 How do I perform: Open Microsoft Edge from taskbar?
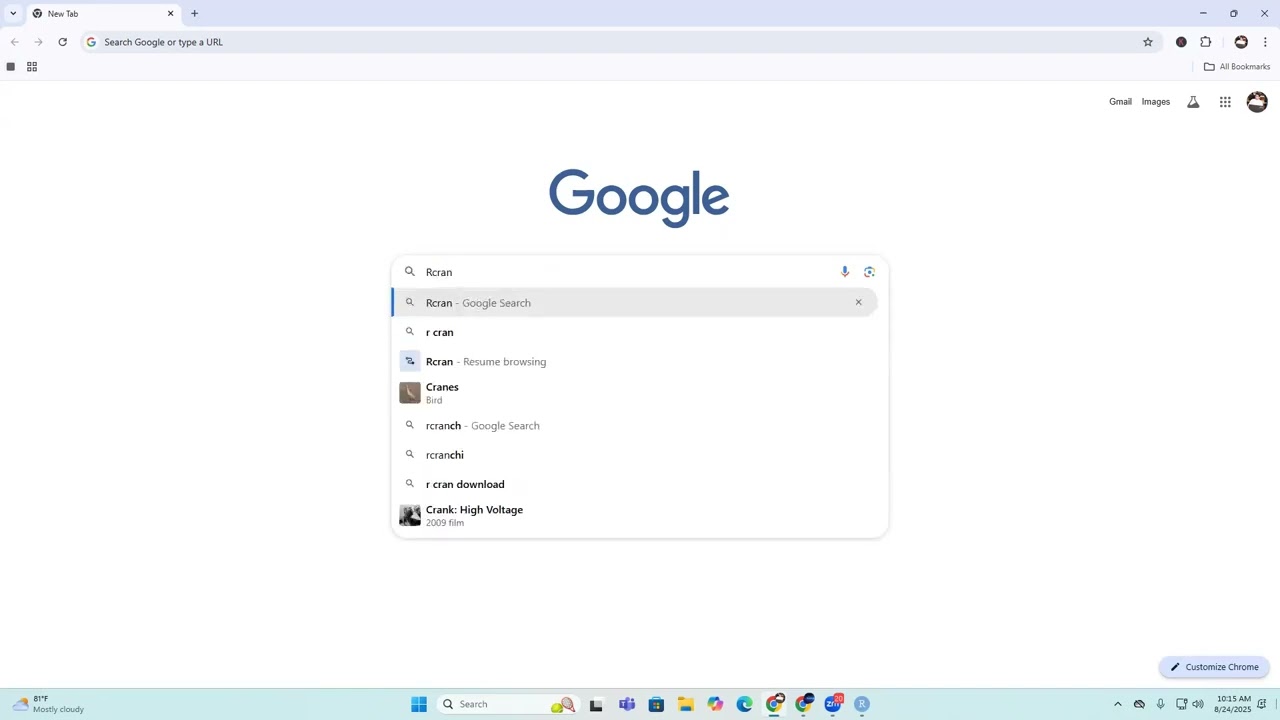point(744,704)
